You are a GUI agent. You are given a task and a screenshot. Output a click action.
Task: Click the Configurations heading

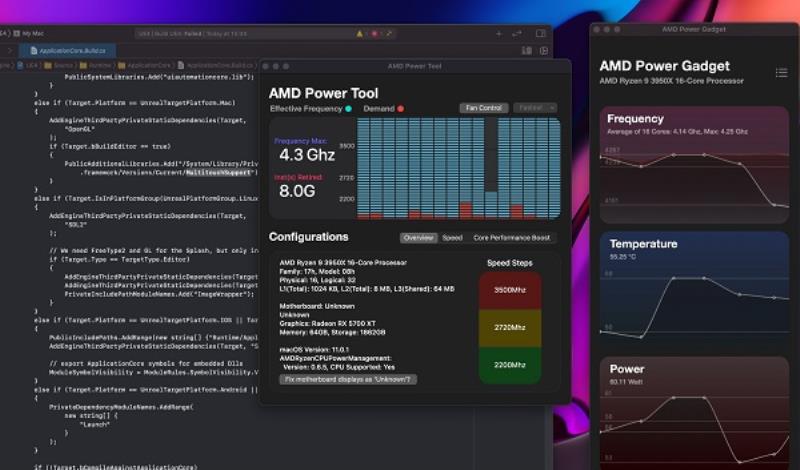309,237
